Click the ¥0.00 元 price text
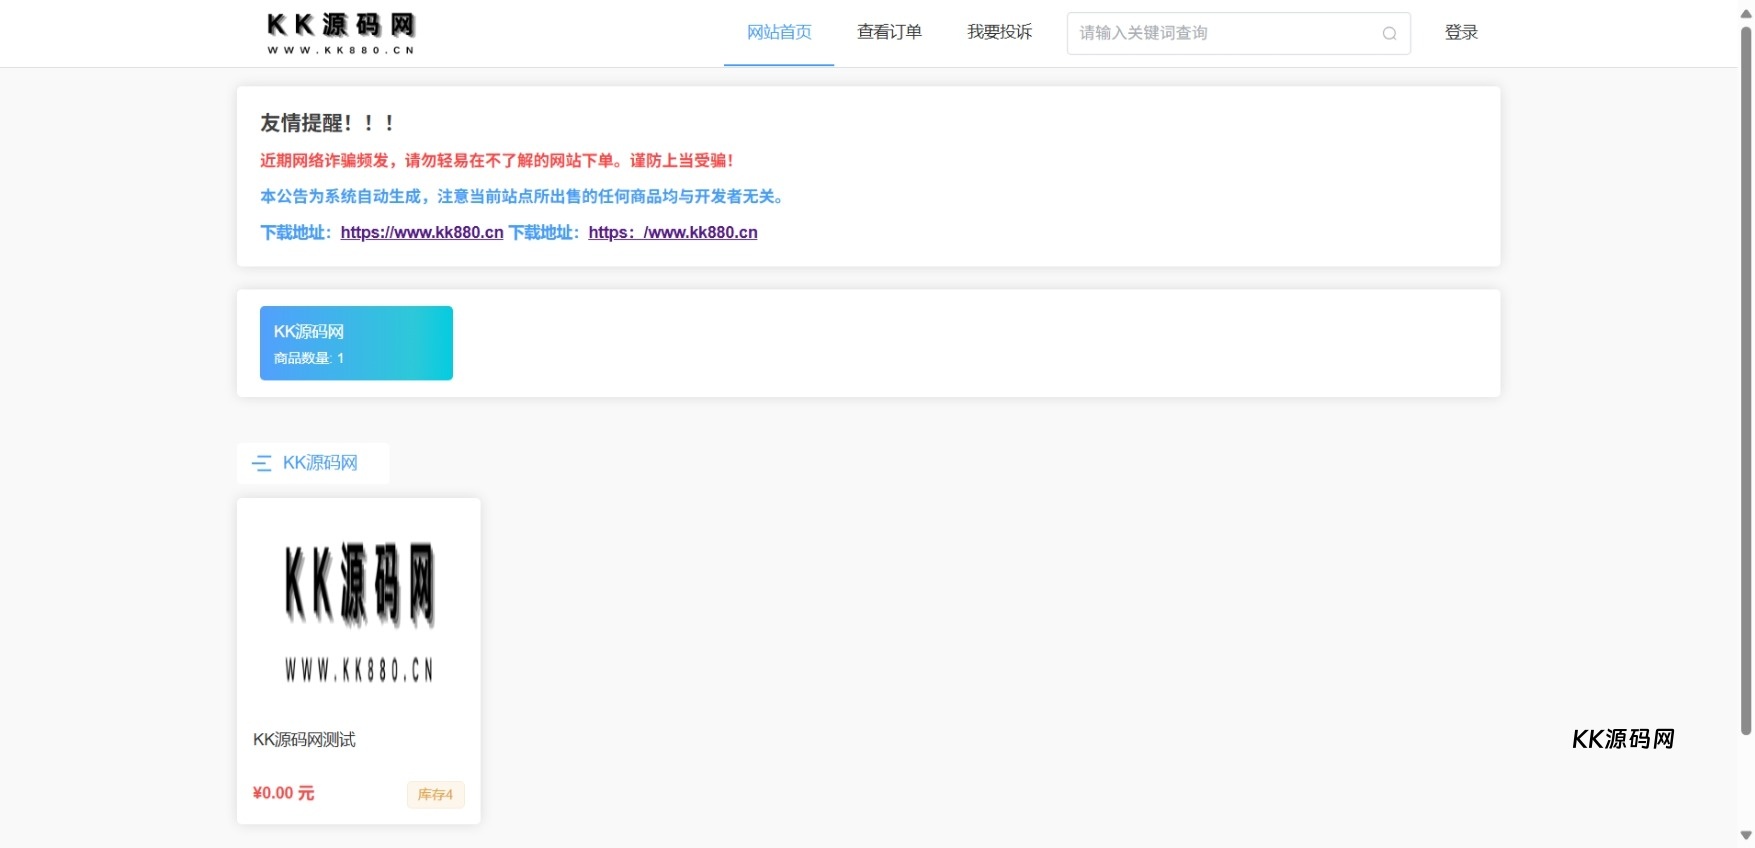1755x848 pixels. tap(283, 793)
